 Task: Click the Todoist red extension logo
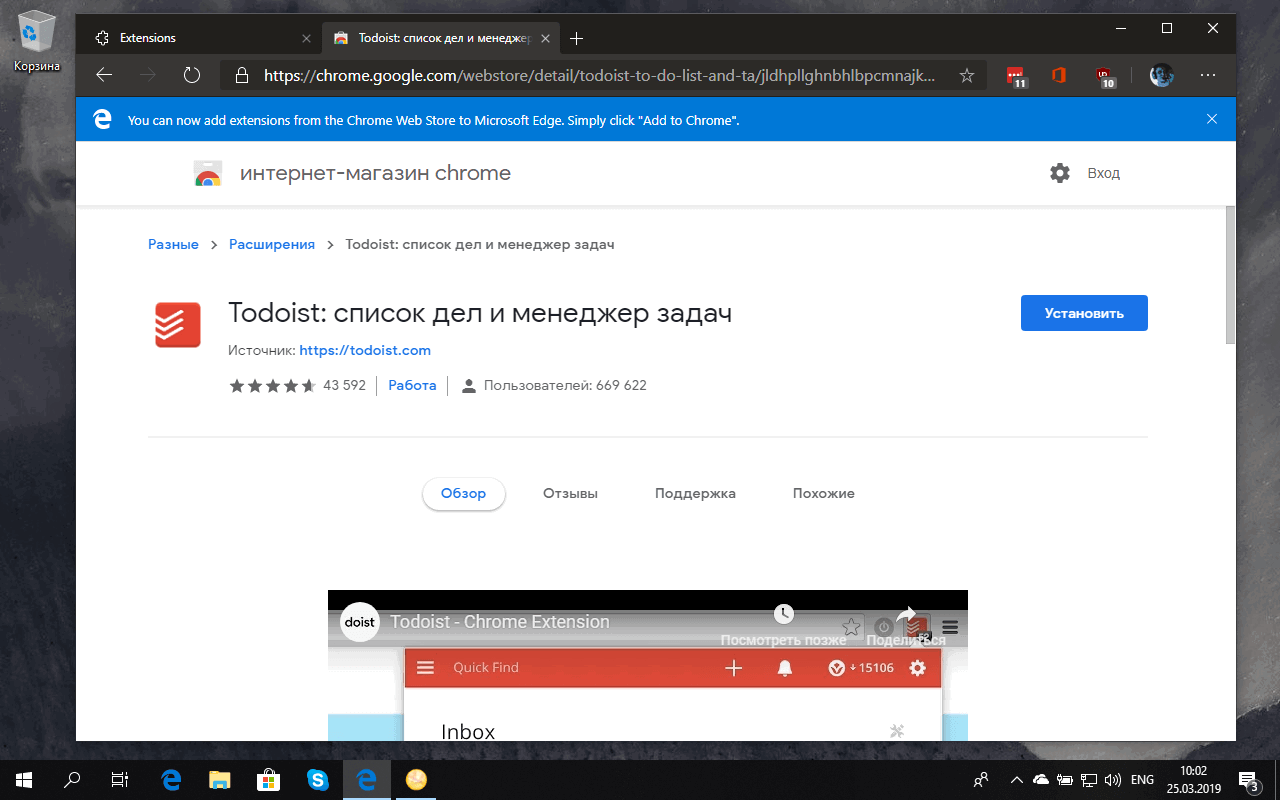[178, 325]
